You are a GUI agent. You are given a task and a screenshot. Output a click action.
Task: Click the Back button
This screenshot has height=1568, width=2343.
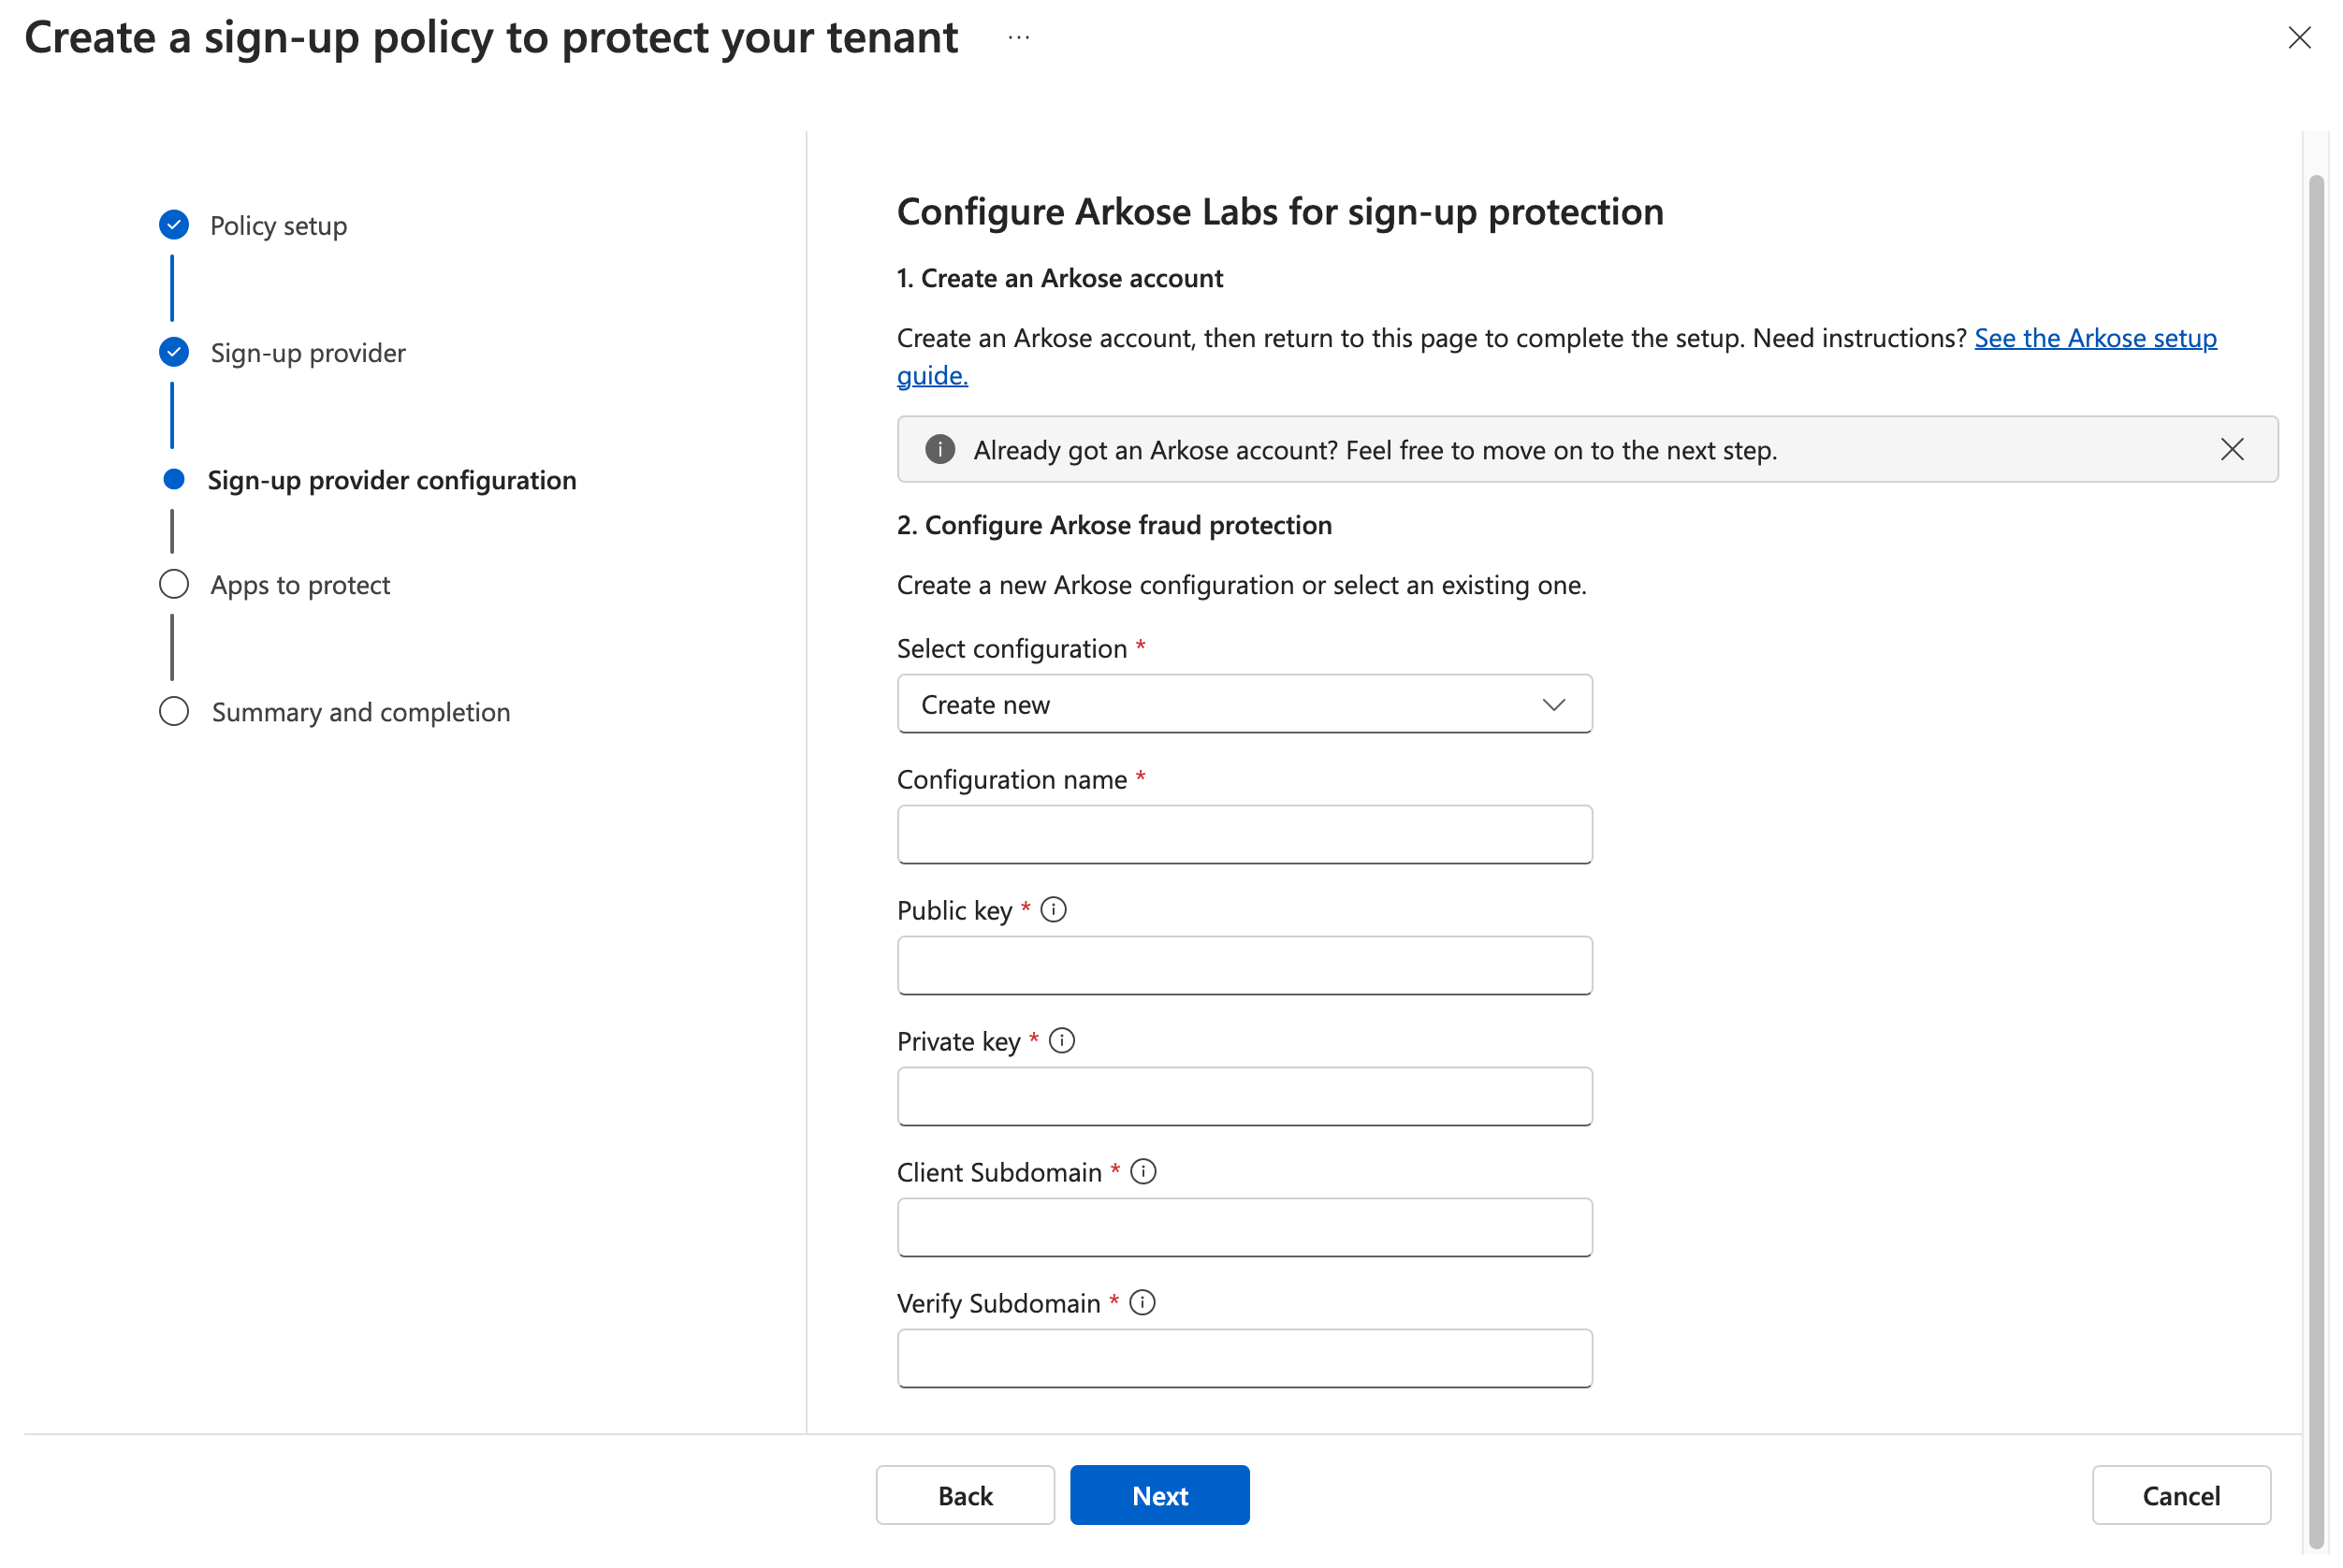(x=965, y=1496)
